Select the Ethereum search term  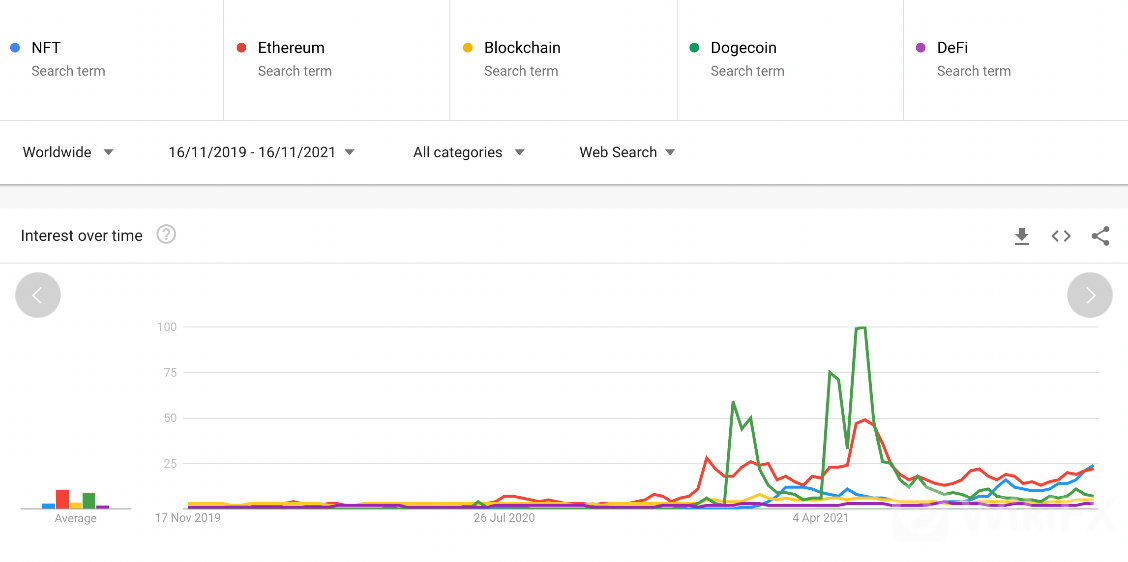point(291,48)
